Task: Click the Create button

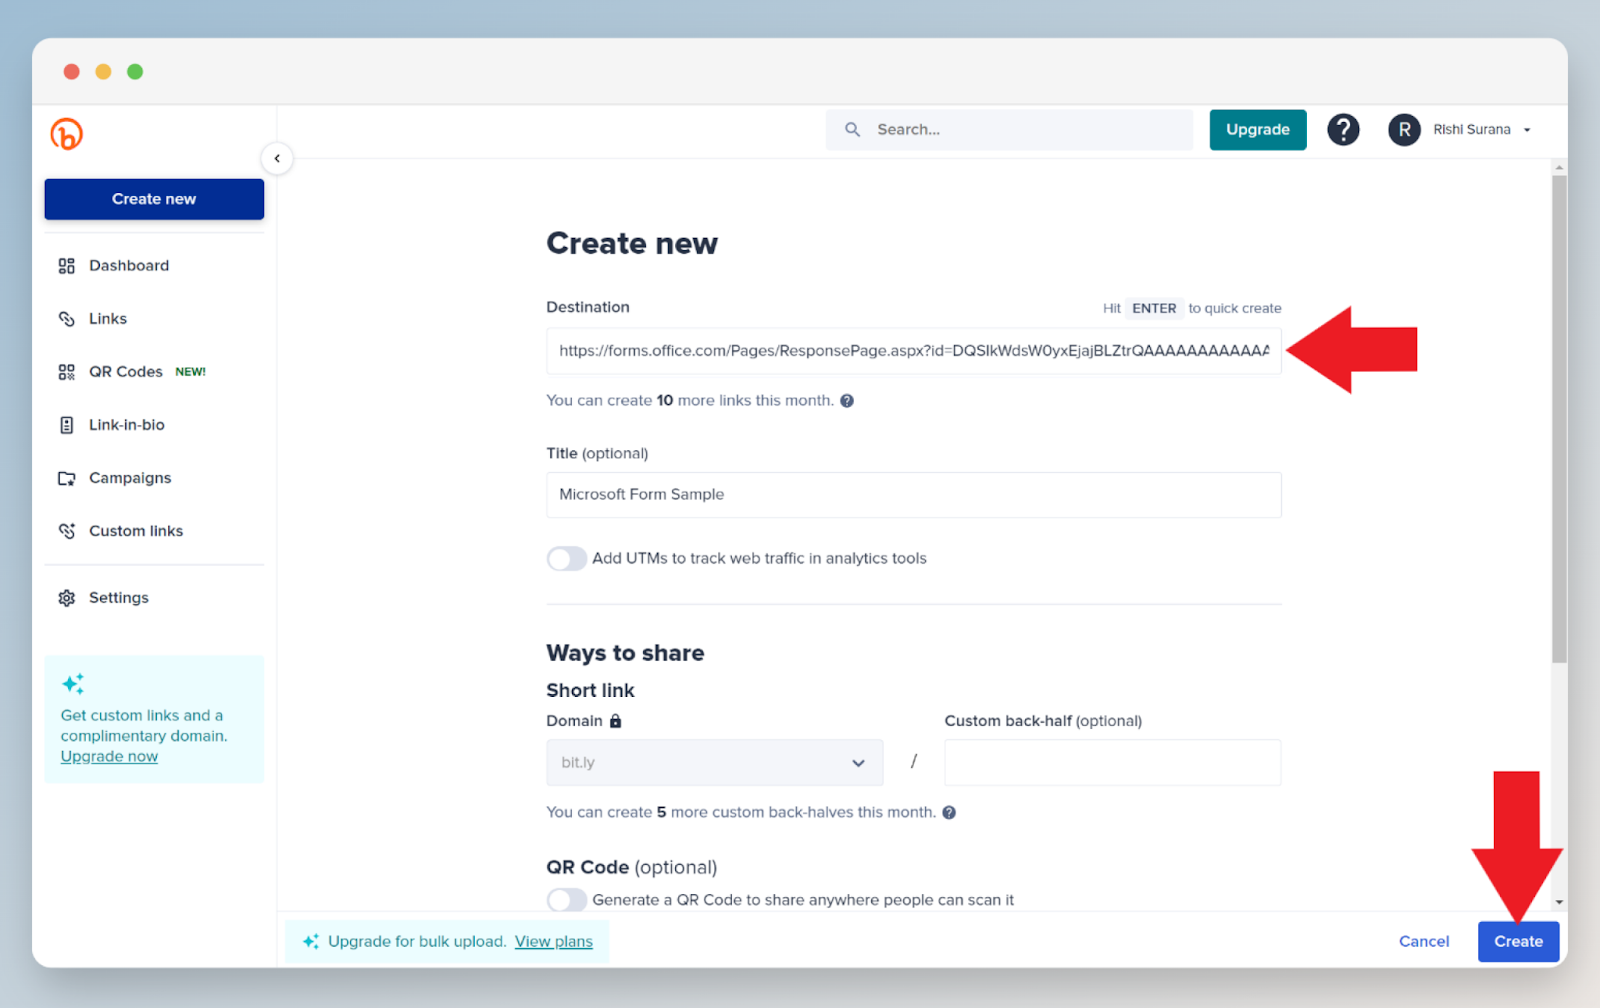Action: pos(1517,941)
